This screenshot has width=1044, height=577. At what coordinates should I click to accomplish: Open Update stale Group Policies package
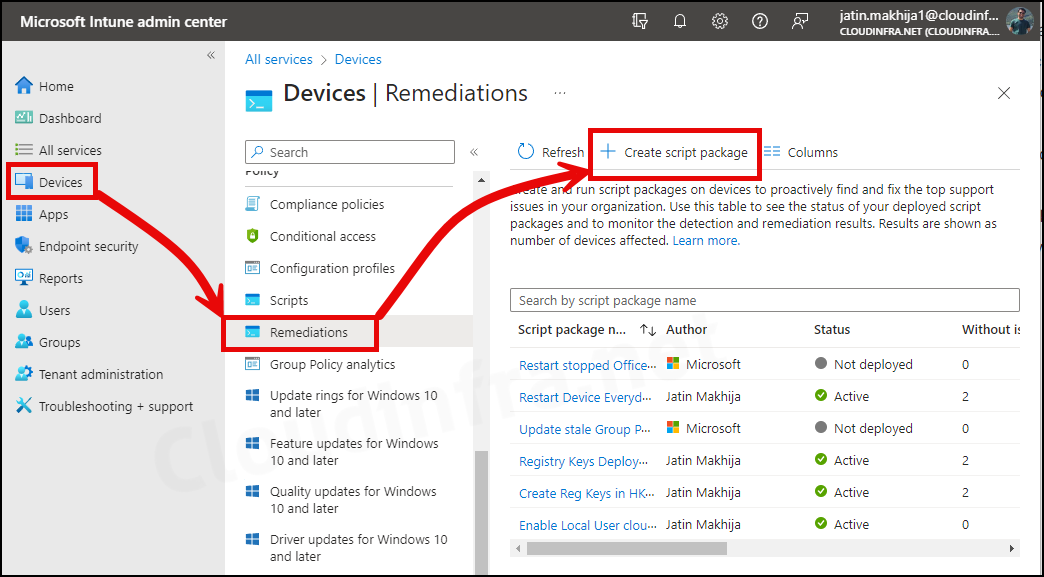click(585, 429)
